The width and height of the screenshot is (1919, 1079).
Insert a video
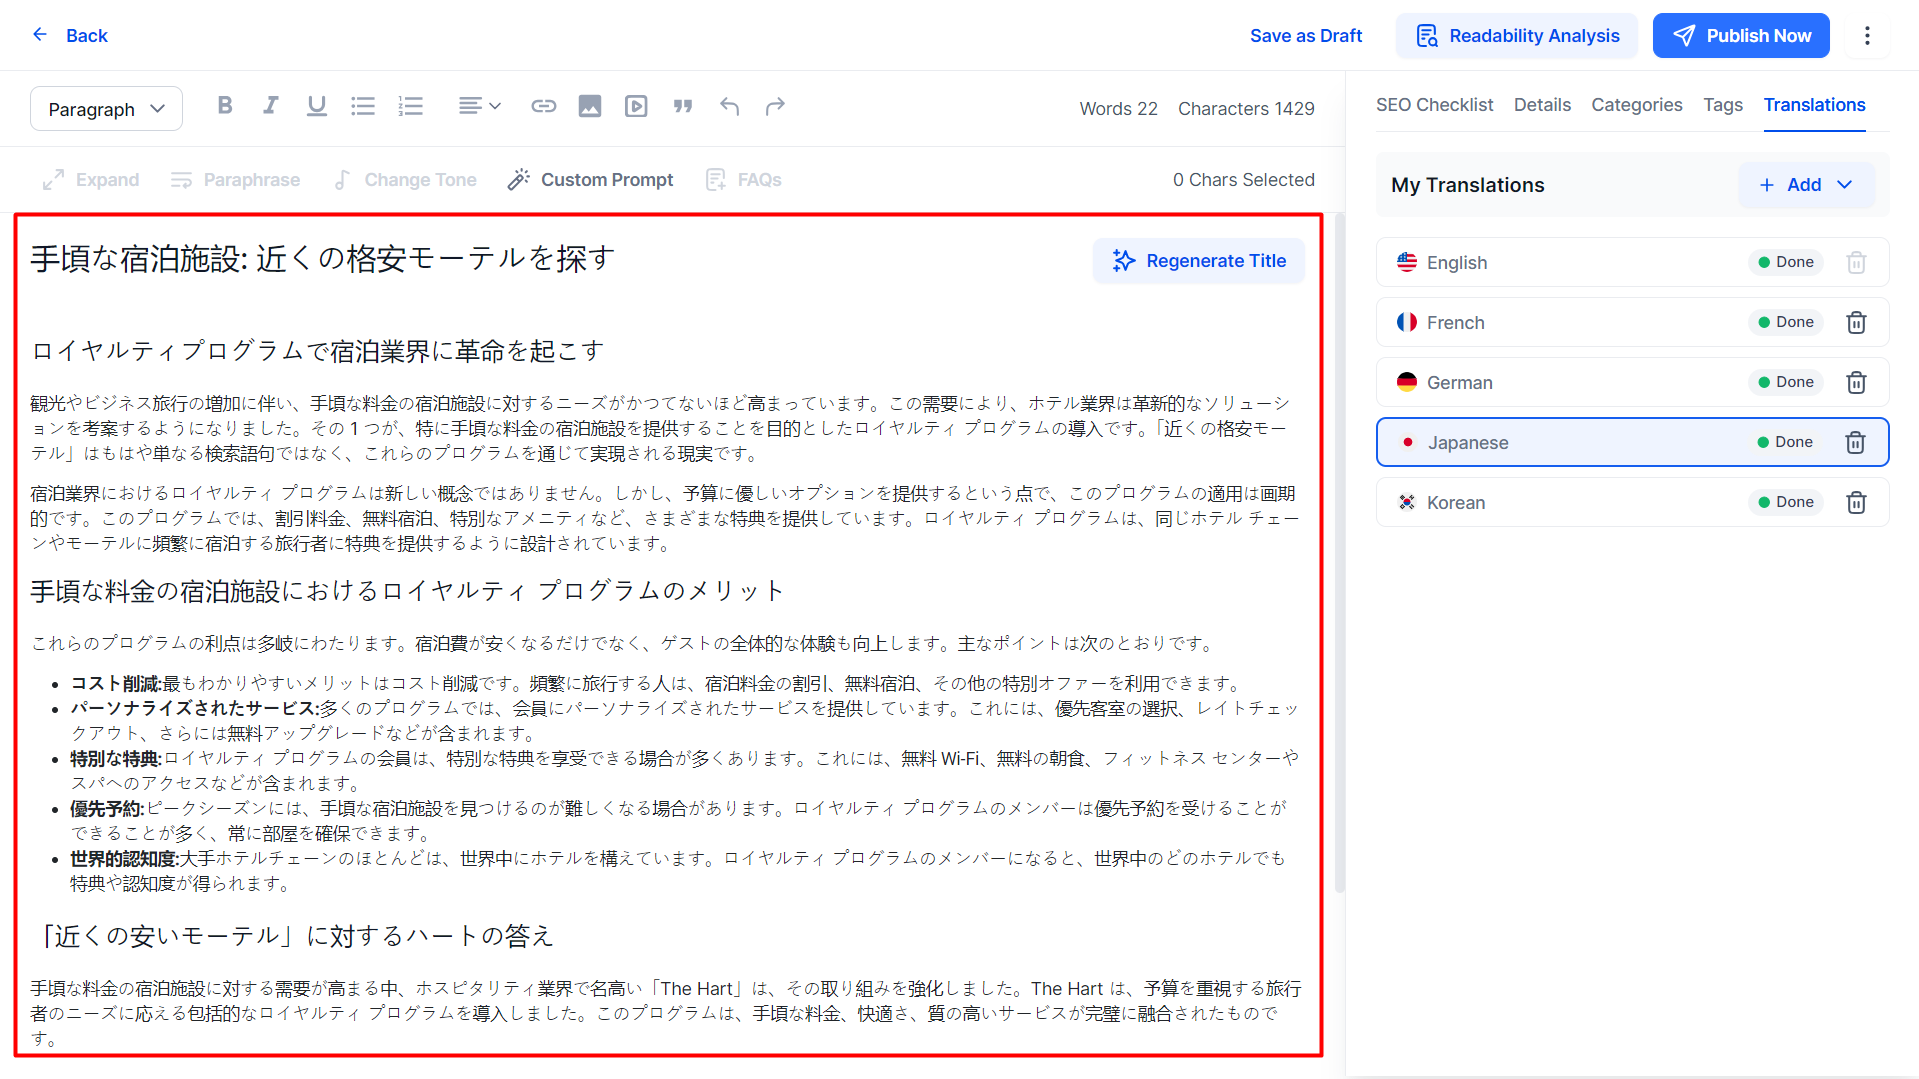coord(636,106)
